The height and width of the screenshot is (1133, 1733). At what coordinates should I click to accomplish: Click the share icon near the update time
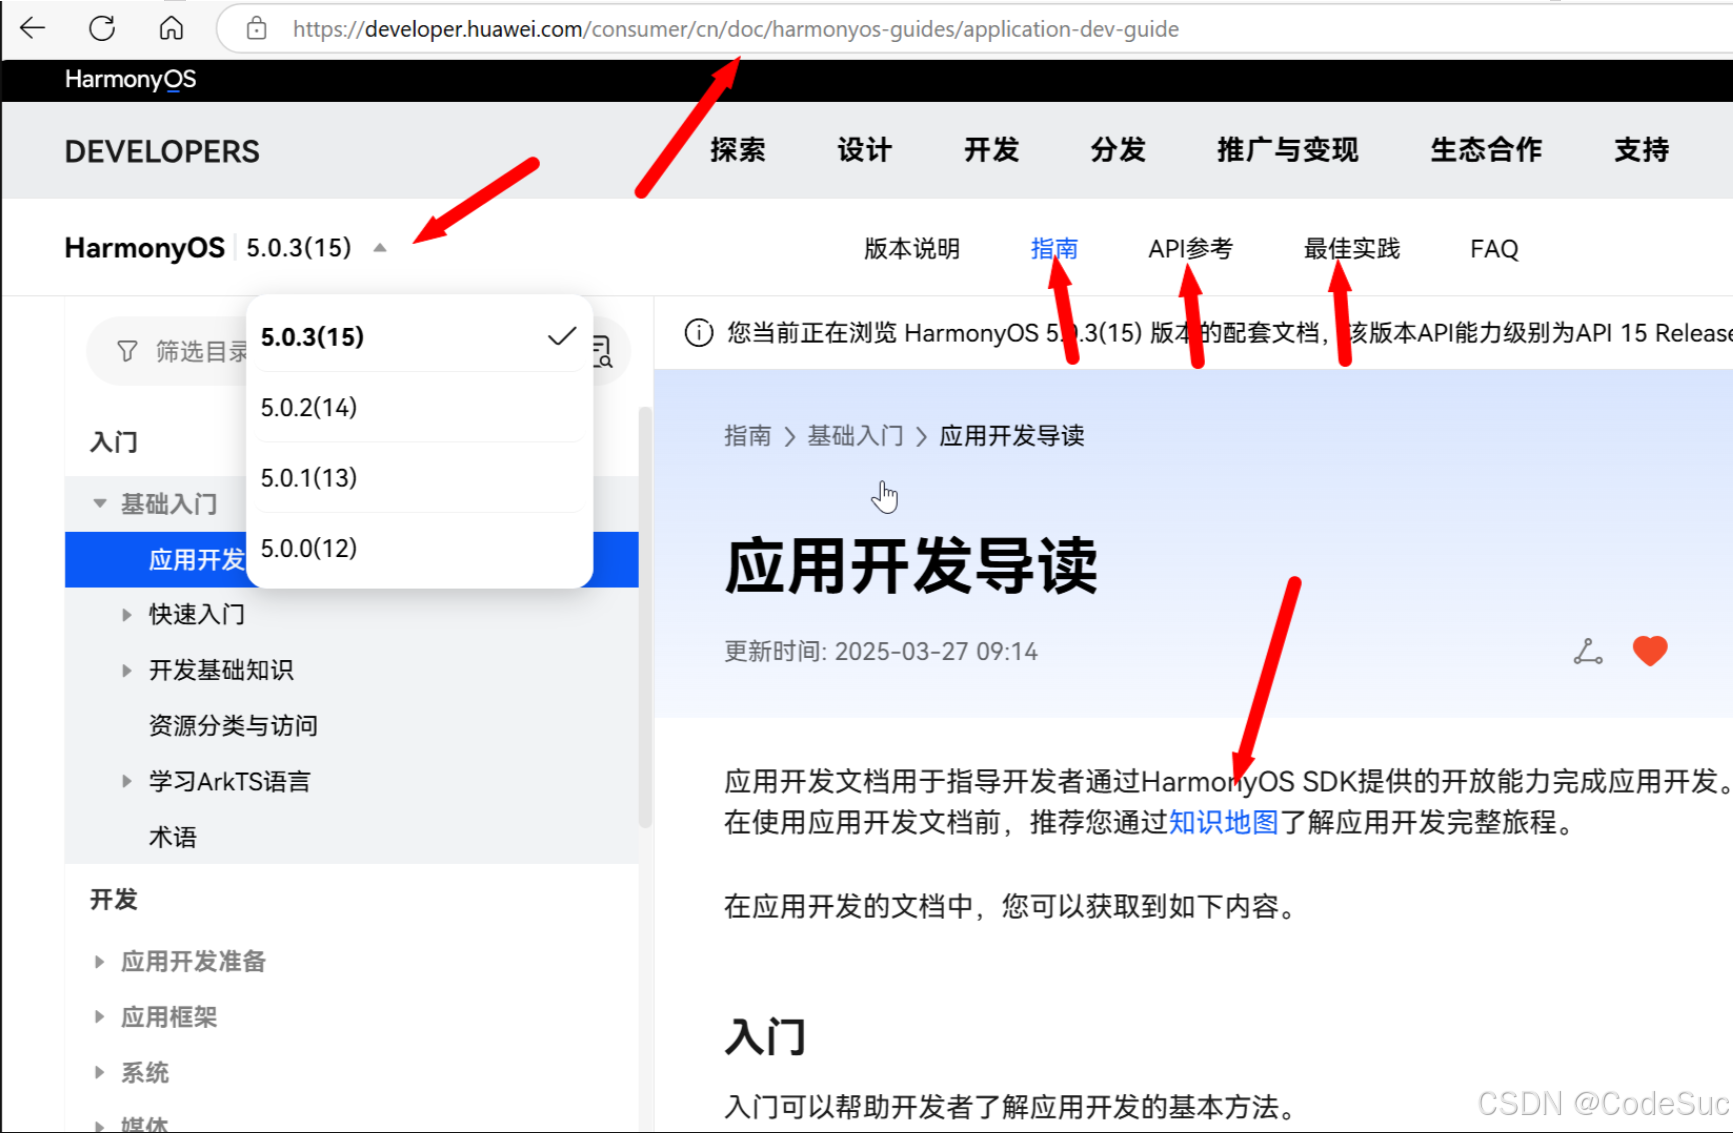[x=1588, y=651]
